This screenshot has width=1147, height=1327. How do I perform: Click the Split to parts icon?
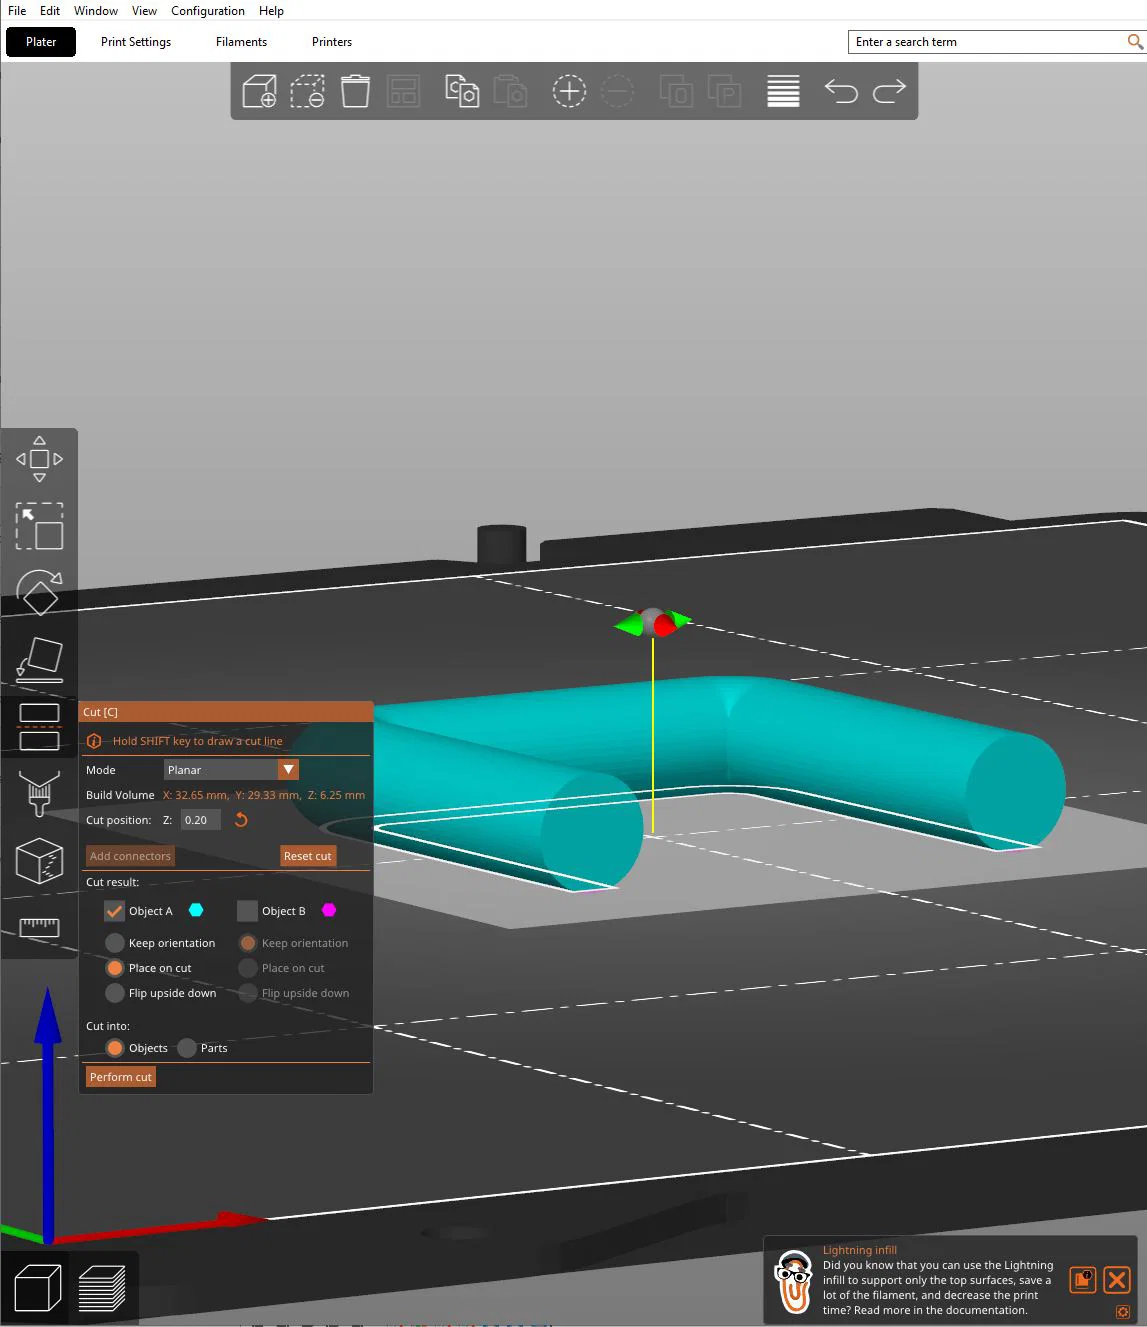click(724, 91)
